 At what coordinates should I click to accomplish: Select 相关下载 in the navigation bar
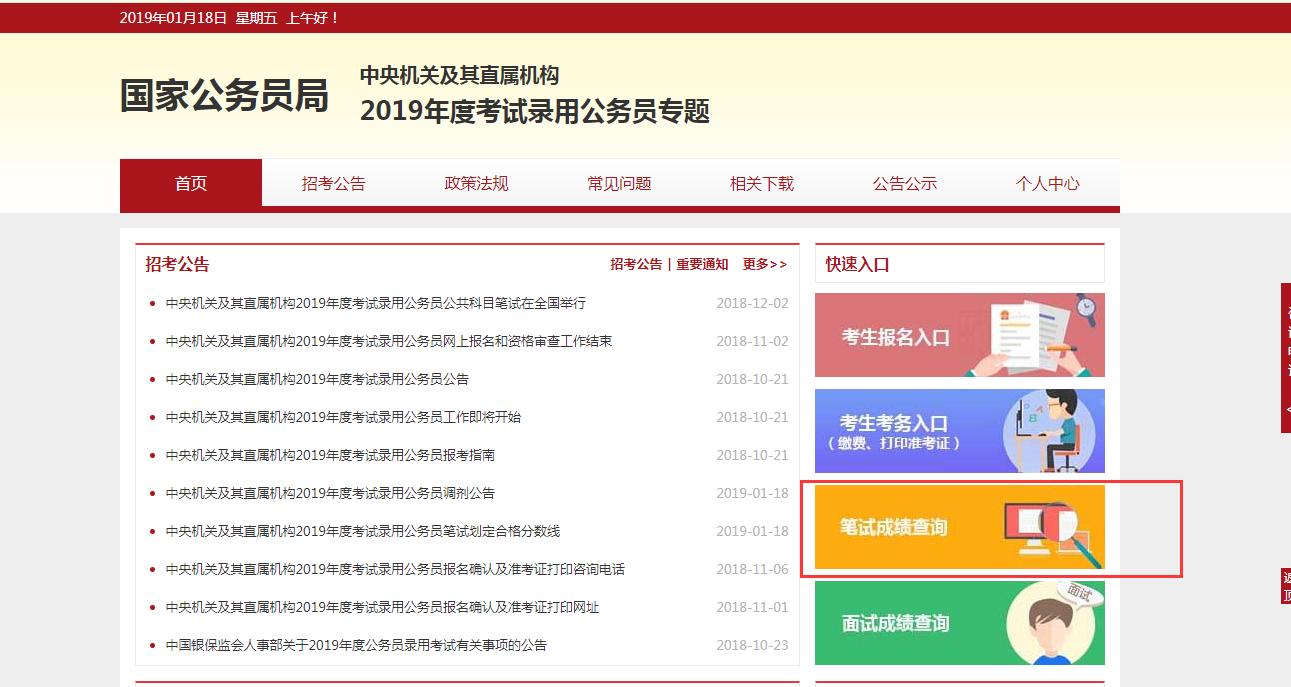click(762, 184)
